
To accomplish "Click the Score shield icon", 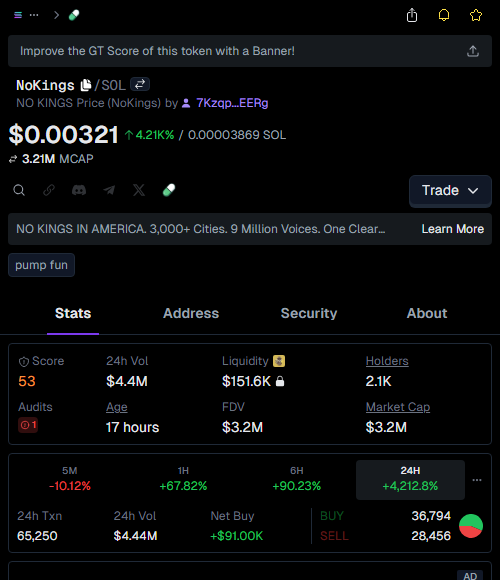I will [x=24, y=362].
